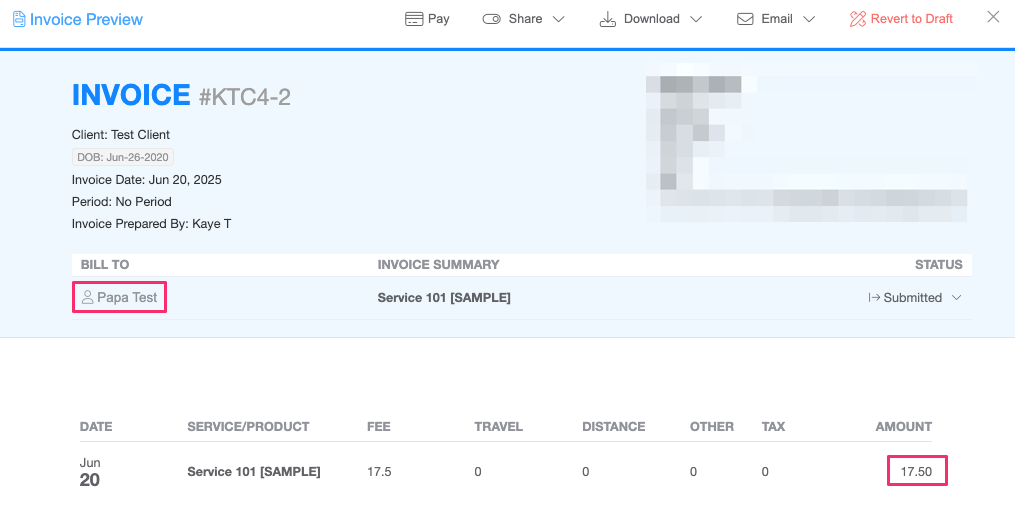Screen dimensions: 1015x517
Task: Click the Revert to Draft pencil icon
Action: 858,19
